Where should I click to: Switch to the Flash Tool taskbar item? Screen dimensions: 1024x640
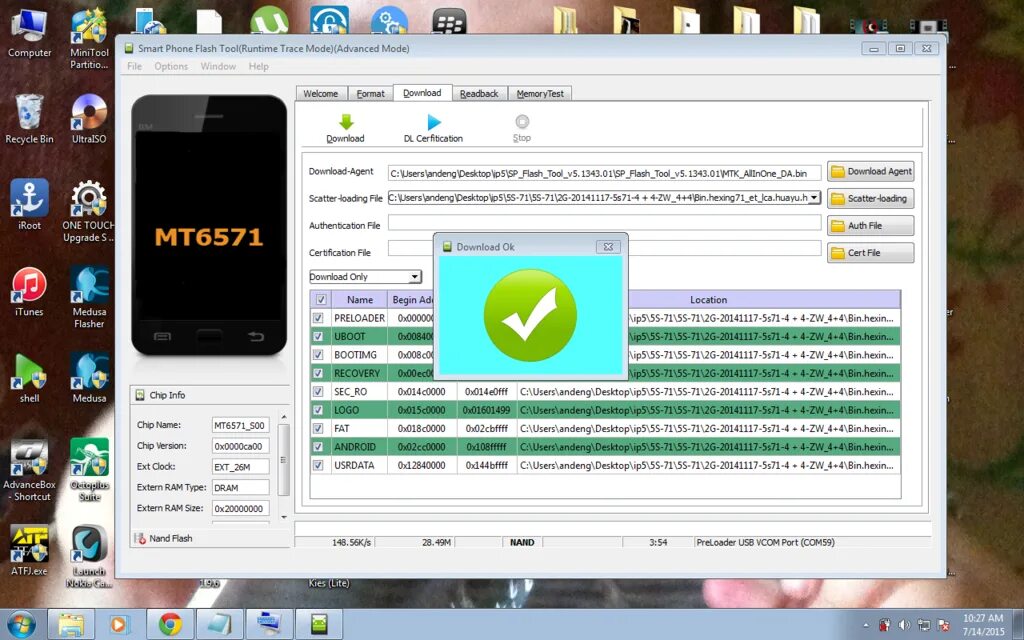coord(319,624)
